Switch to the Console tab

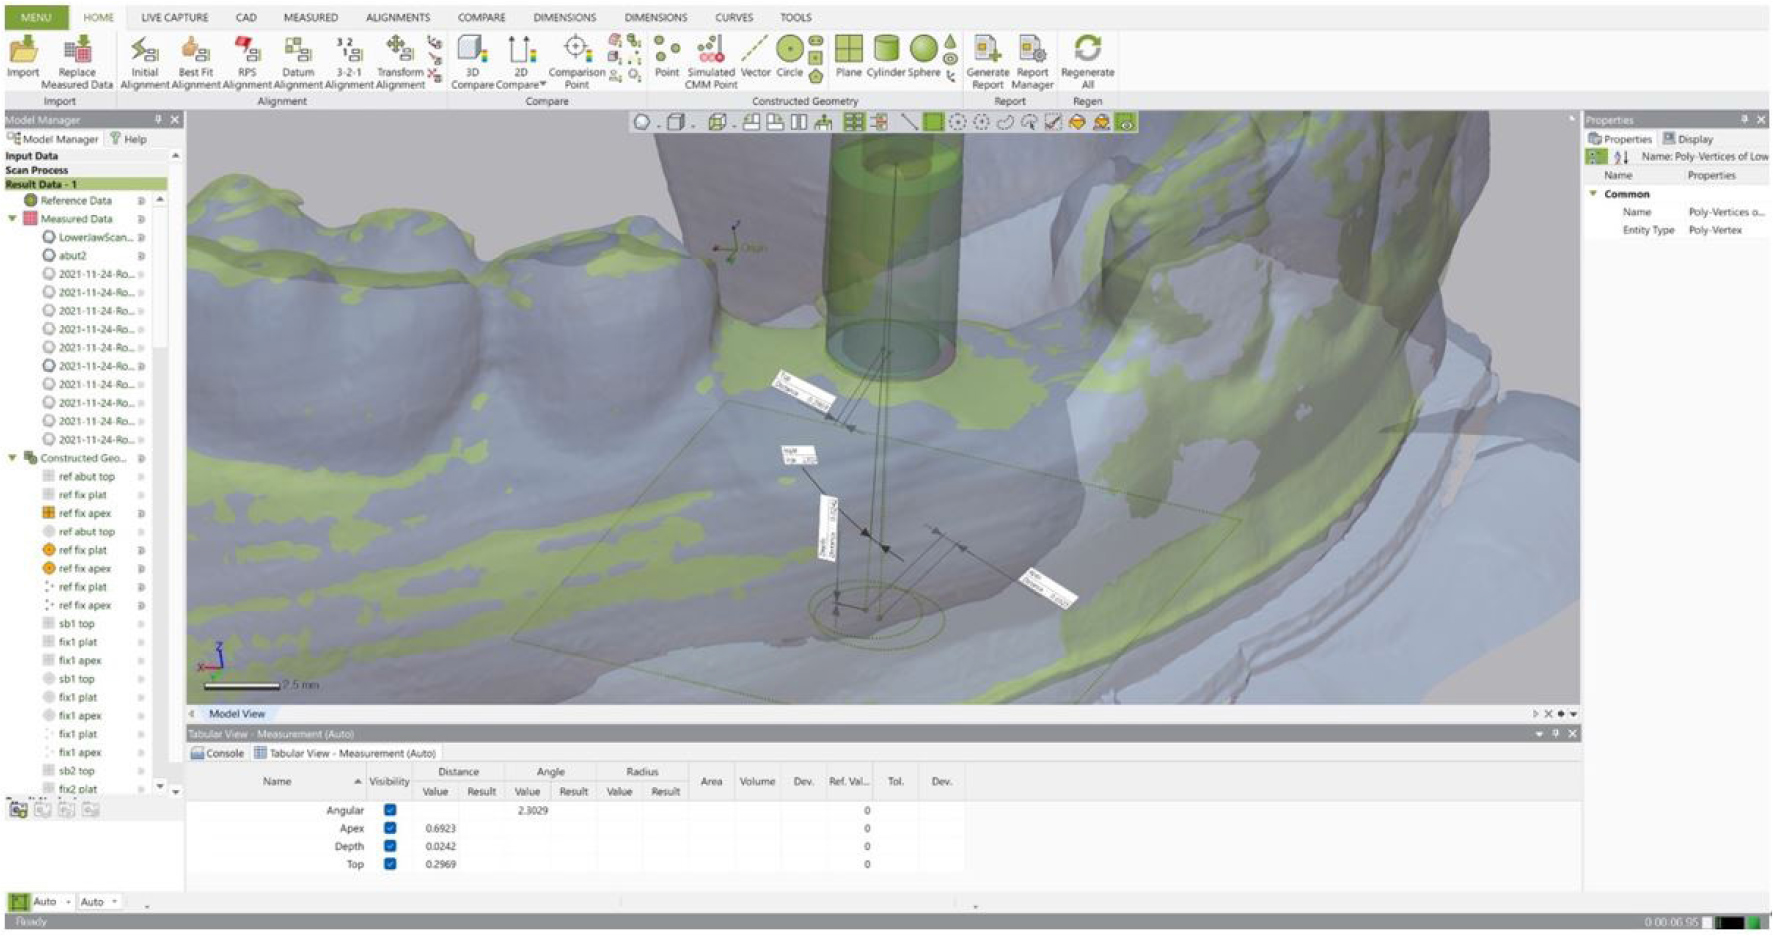[218, 753]
